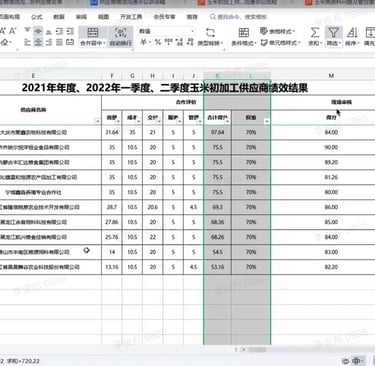Open the 单元格样式 cell style menu
375x366 pixels.
click(280, 43)
